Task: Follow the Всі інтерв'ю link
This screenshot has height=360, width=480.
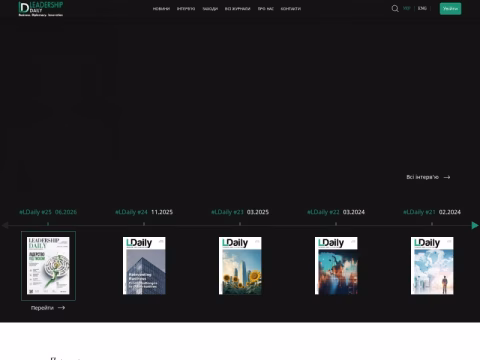Action: [x=422, y=177]
